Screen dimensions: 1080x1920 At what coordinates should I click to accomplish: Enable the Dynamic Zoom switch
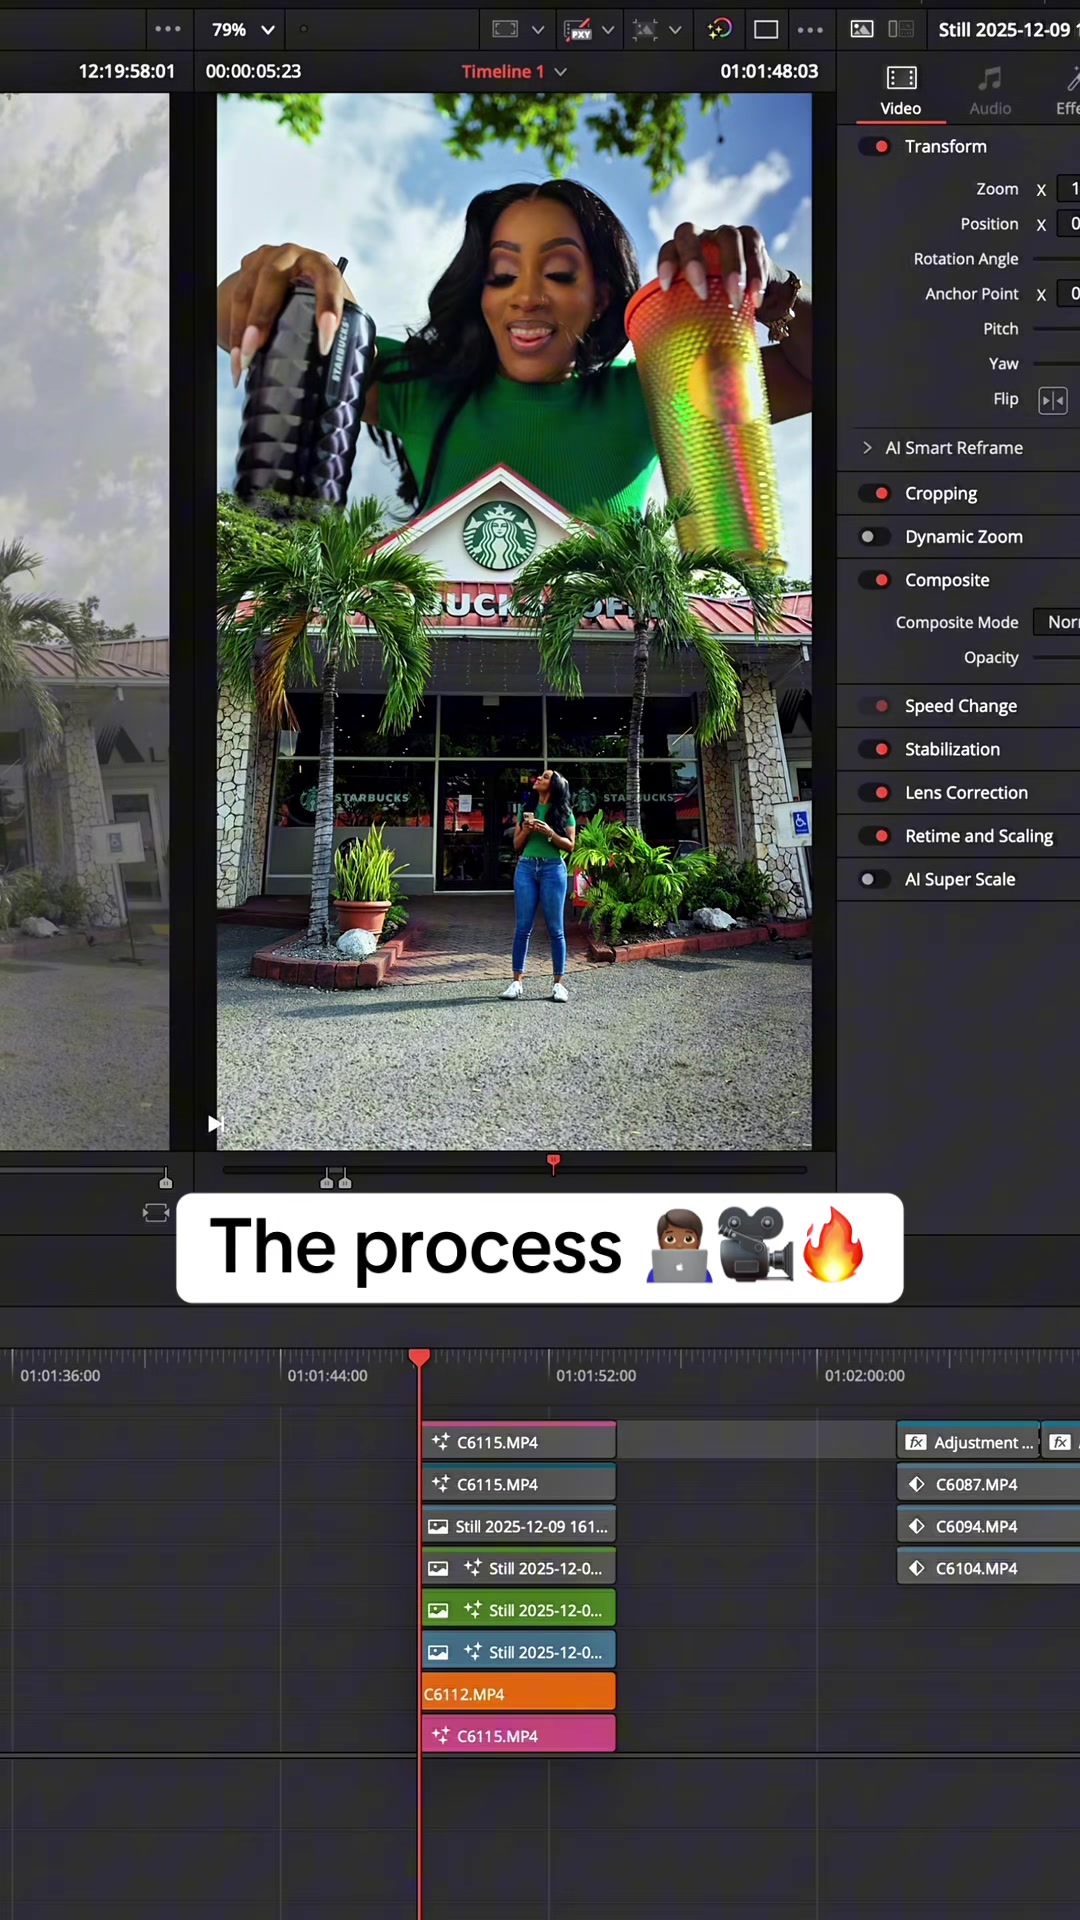[874, 537]
